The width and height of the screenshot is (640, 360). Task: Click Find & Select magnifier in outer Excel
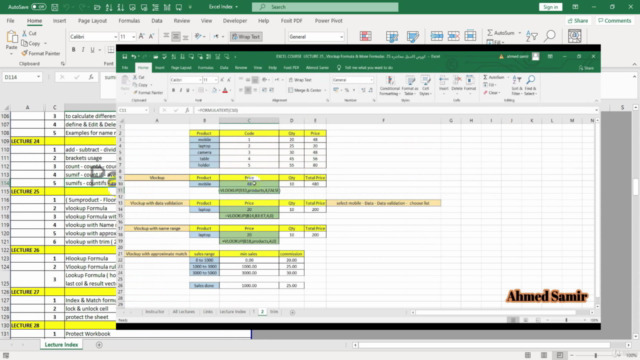click(x=550, y=36)
